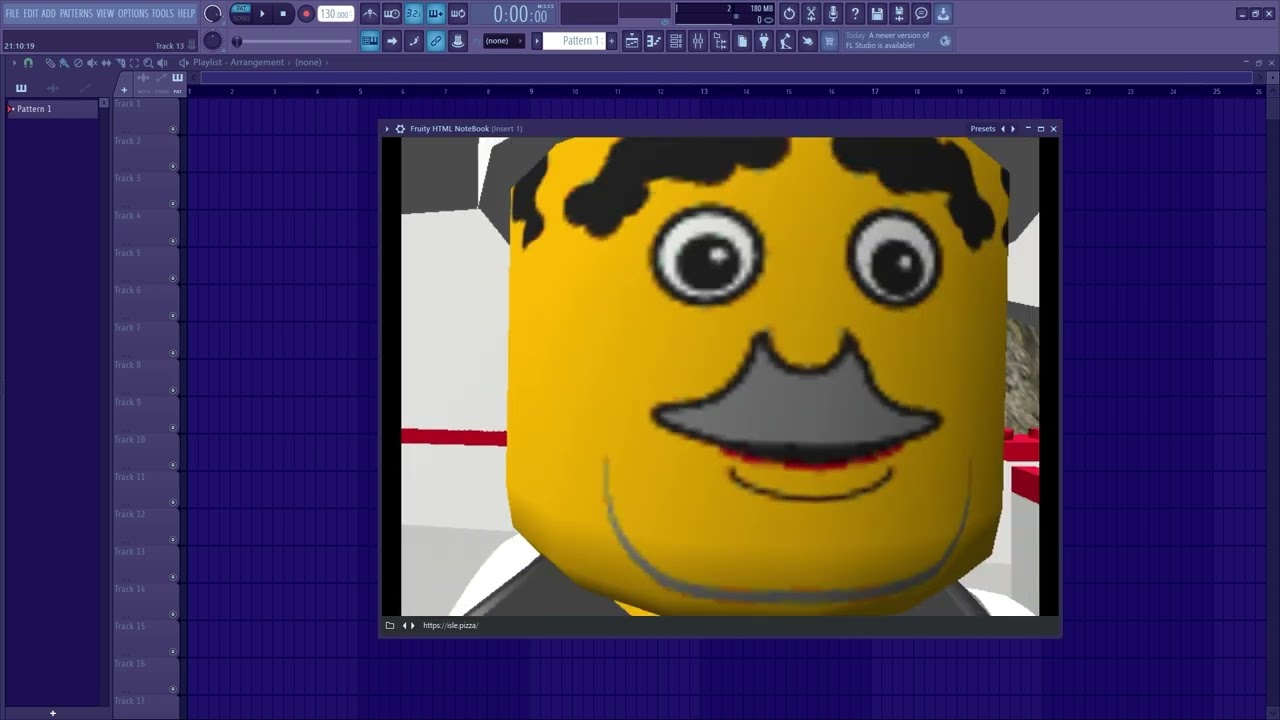Open the Mixer view icon
The width and height of the screenshot is (1280, 720).
pyautogui.click(x=698, y=41)
